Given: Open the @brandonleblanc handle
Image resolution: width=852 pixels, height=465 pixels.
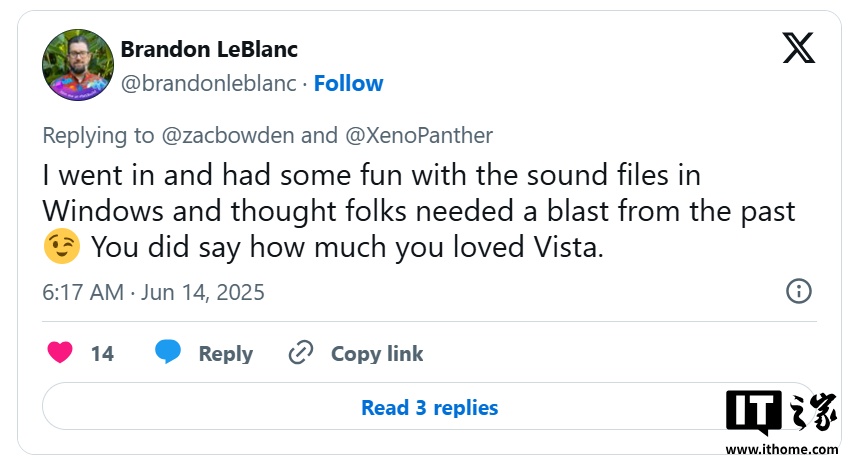Looking at the screenshot, I should point(209,83).
